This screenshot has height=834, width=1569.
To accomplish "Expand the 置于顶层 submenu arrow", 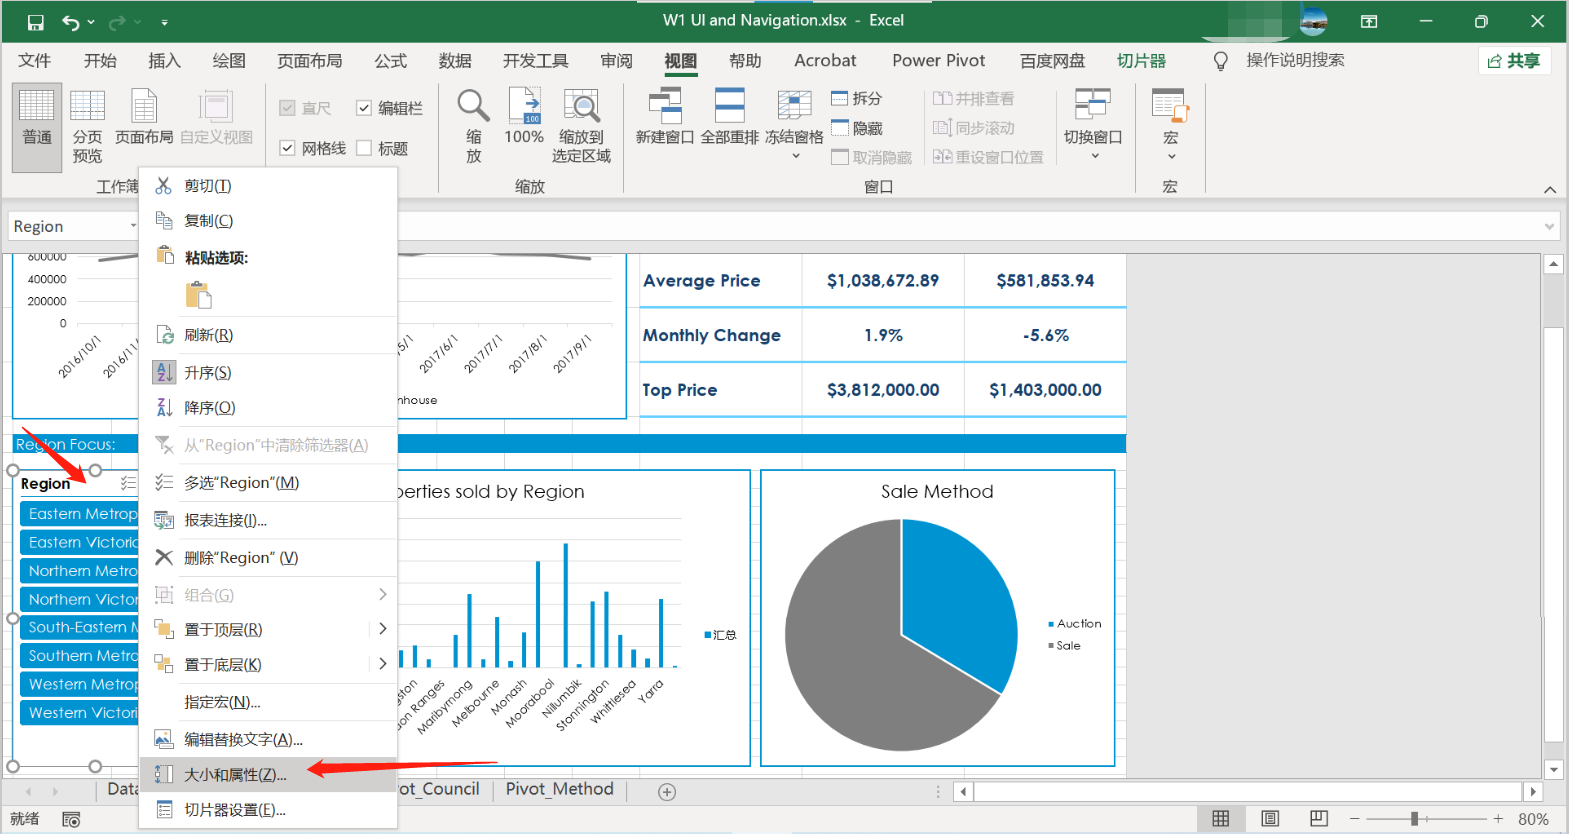I will coord(382,629).
